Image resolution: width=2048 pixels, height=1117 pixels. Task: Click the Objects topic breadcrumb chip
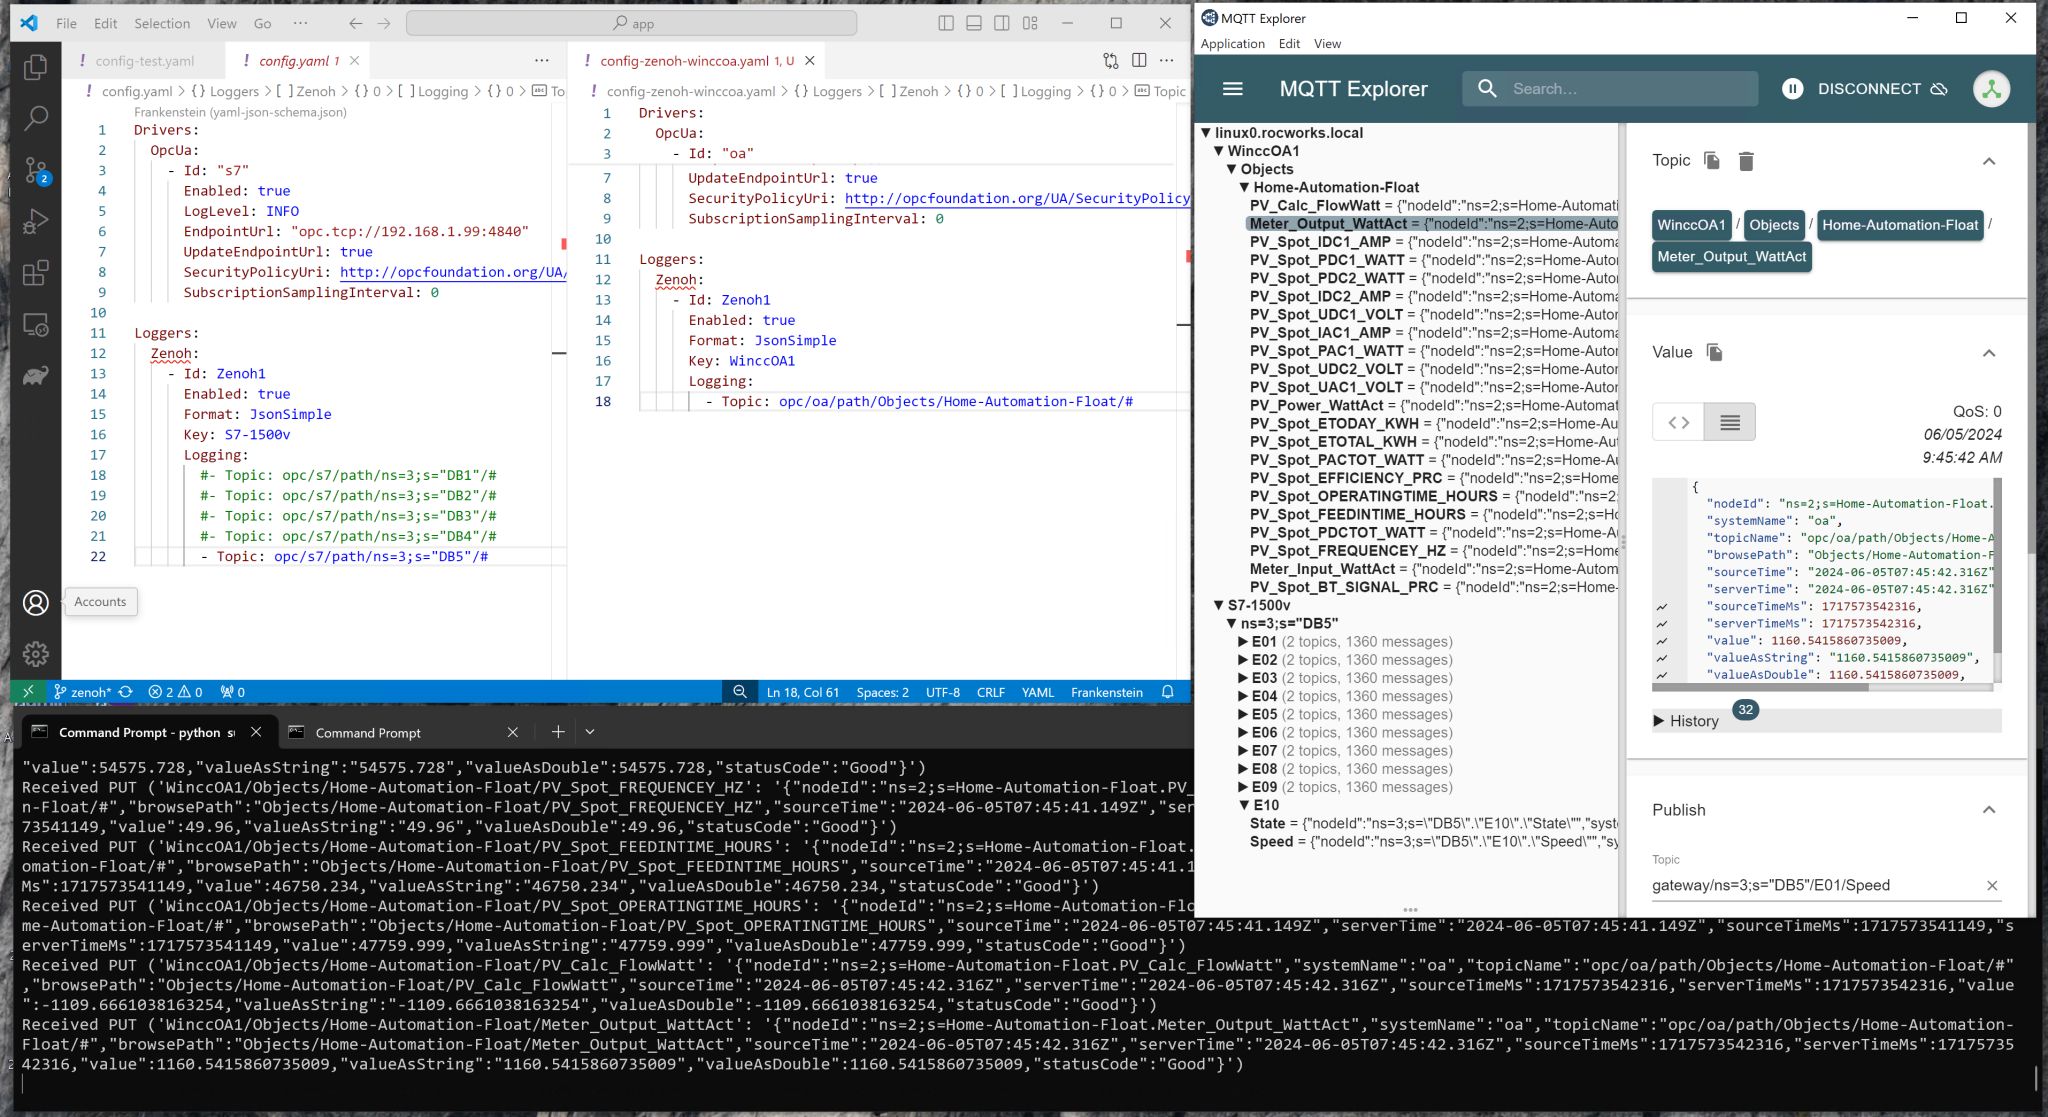1774,225
